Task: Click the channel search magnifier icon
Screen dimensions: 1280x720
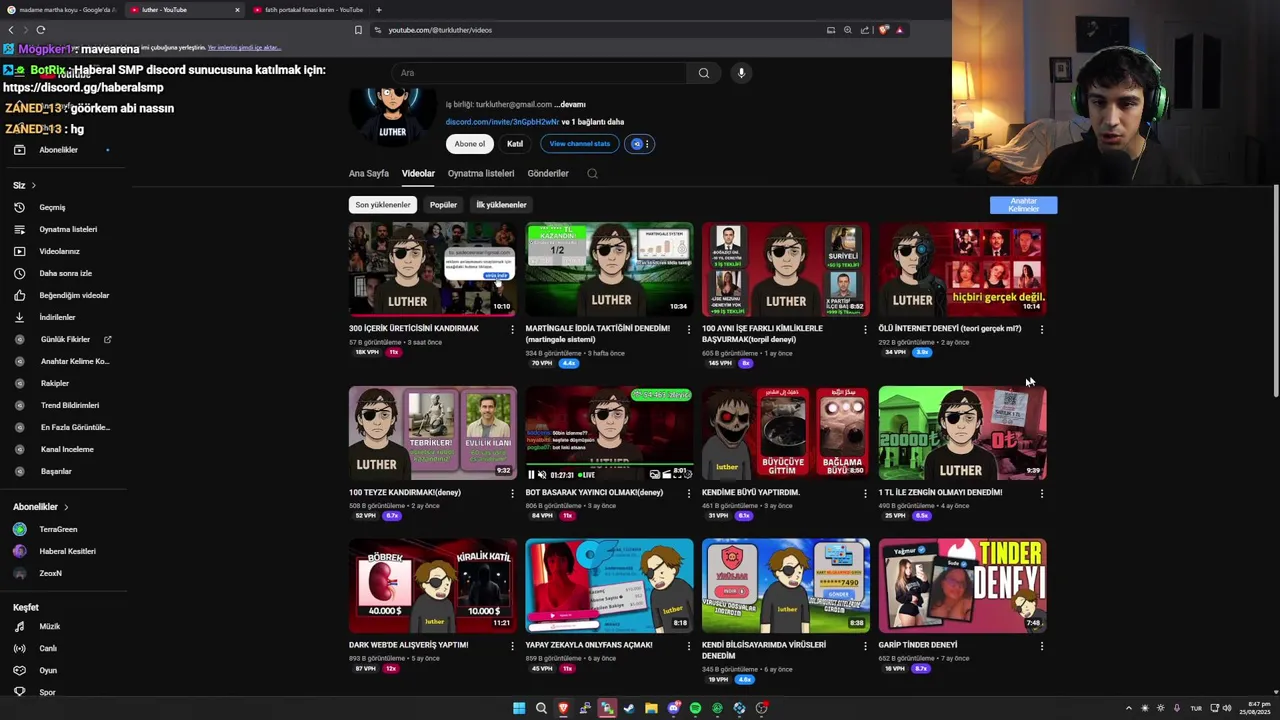Action: point(592,173)
